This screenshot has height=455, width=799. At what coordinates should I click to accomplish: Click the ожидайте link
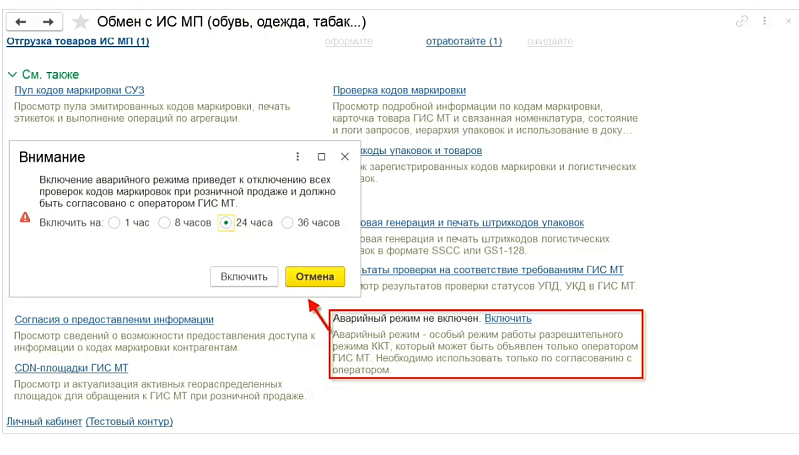[x=550, y=41]
